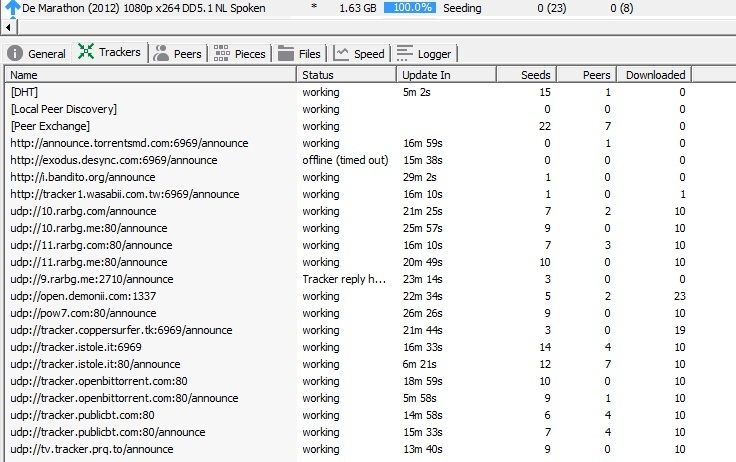Click the 'offline (timed out)' status cell
The image size is (736, 462).
345,160
